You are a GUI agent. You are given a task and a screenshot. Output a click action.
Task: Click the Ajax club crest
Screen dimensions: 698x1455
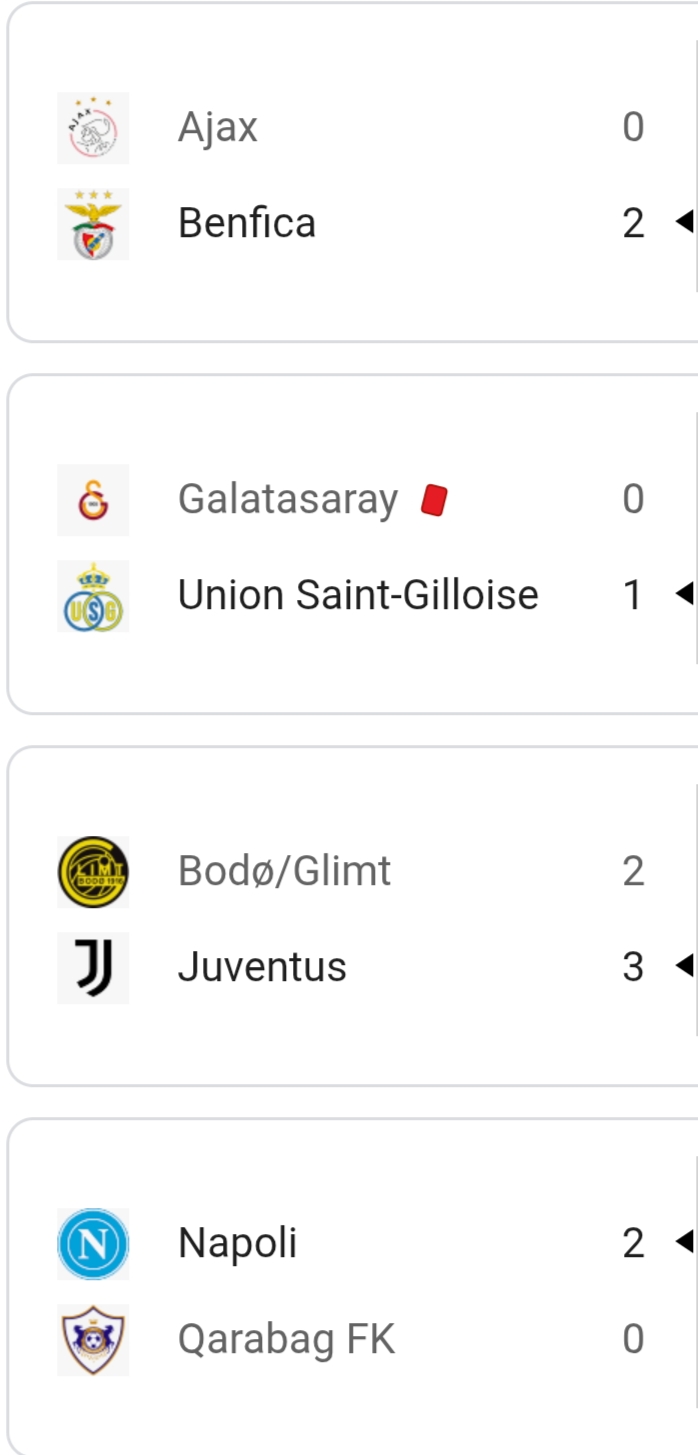coord(93,128)
